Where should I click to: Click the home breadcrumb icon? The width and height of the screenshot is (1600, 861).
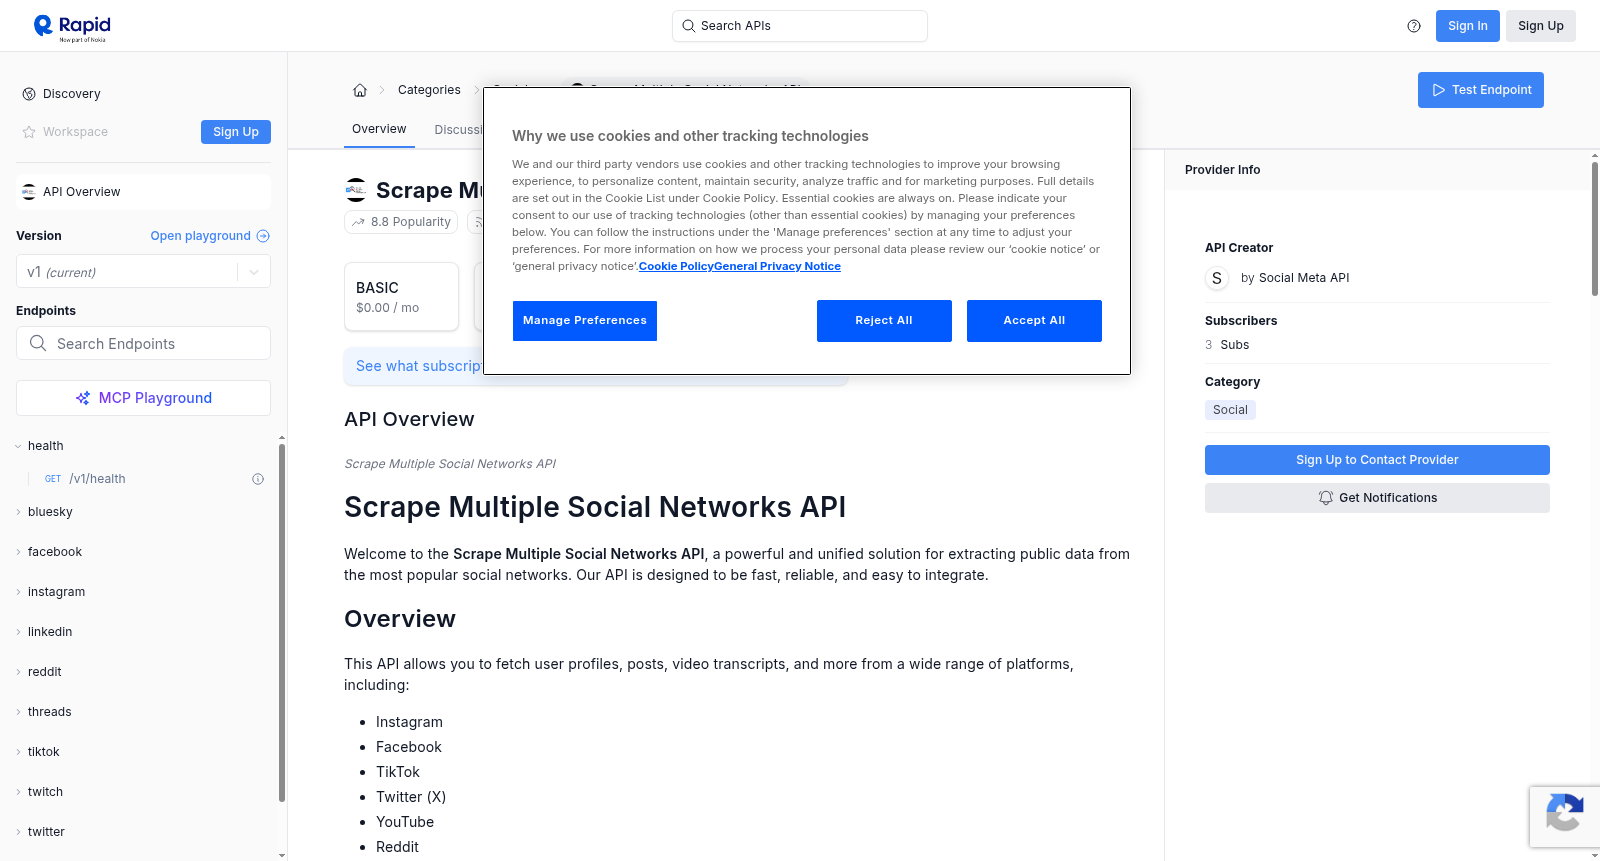point(360,90)
